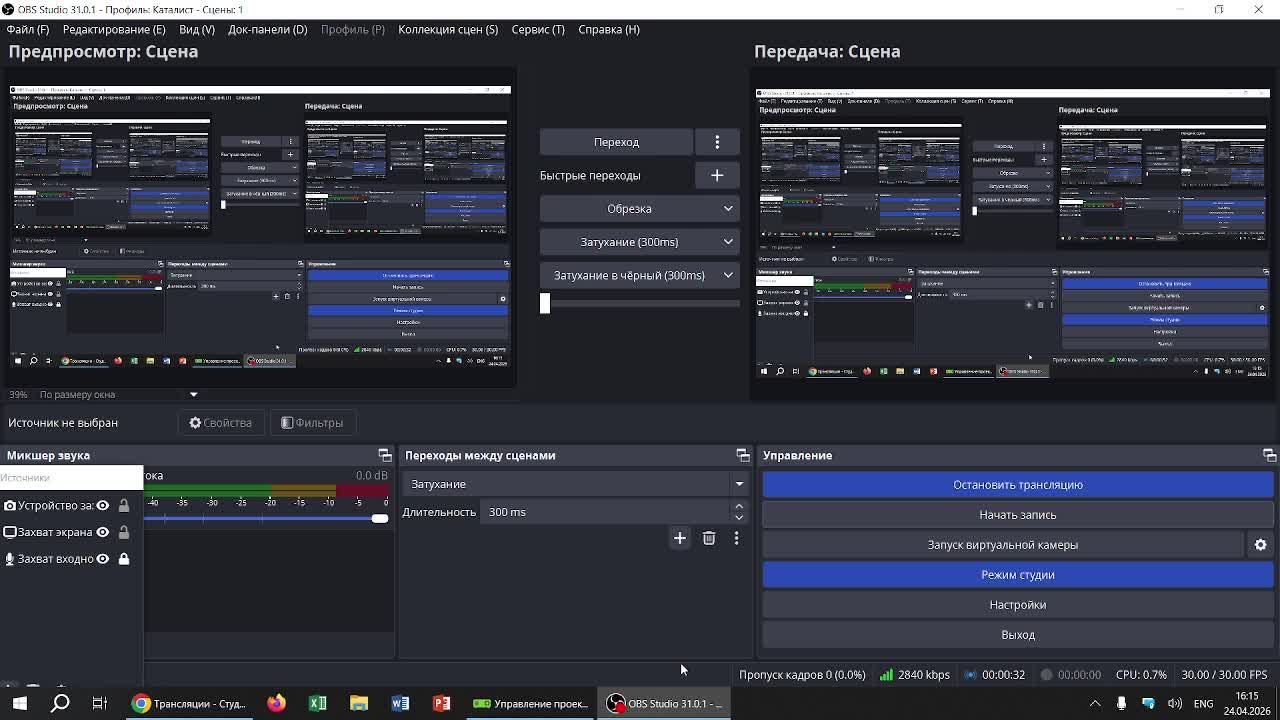Viewport: 1280px width, 720px height.
Task: Open scene transition properties three-dot menu
Action: (x=737, y=538)
